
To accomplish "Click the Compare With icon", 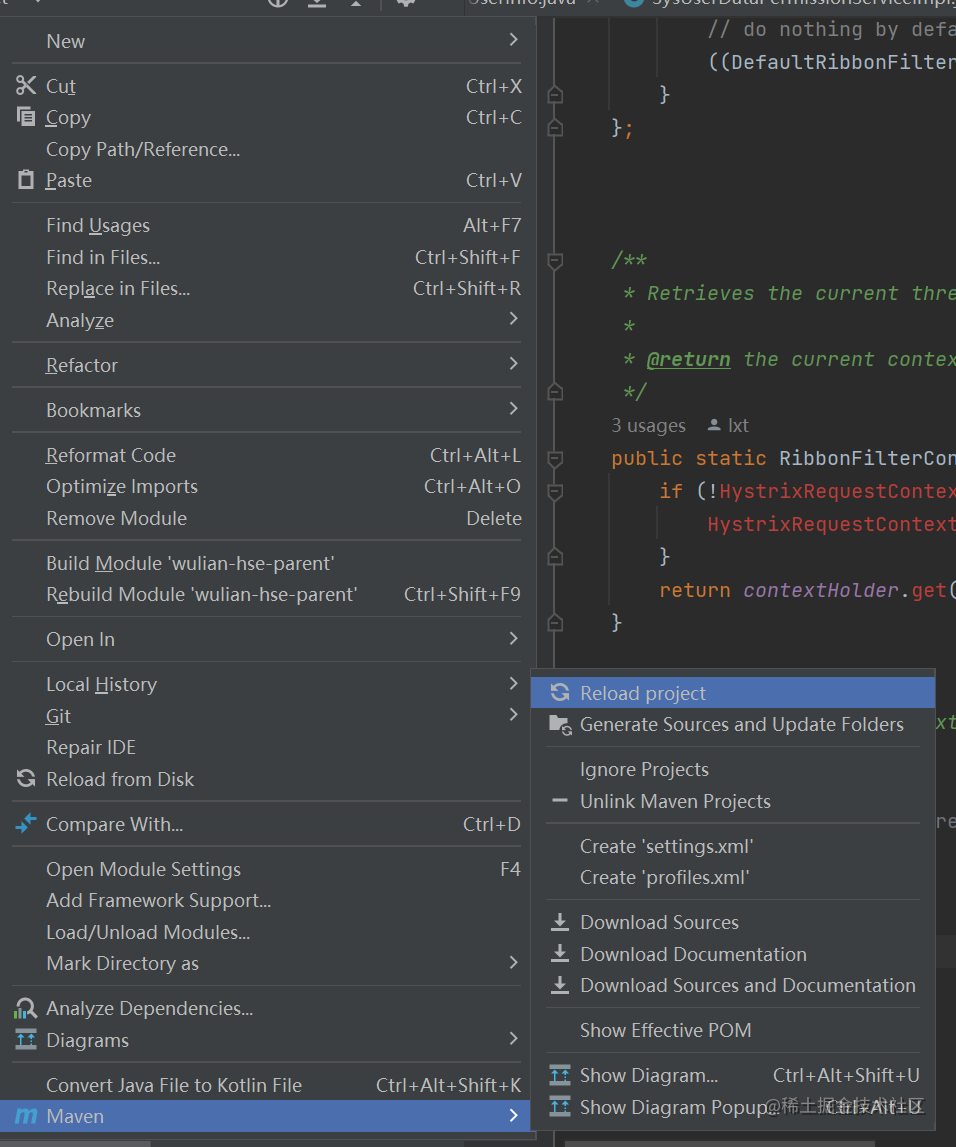I will pos(26,824).
